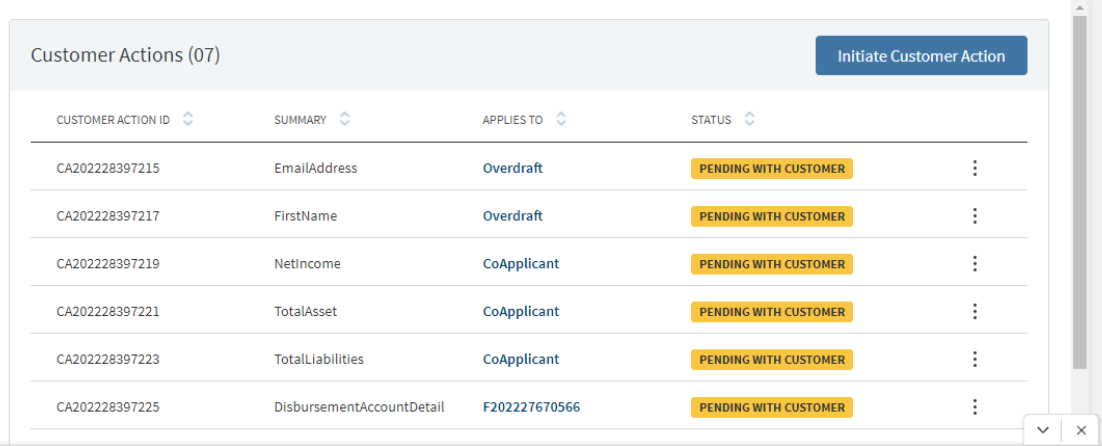Image resolution: width=1102 pixels, height=446 pixels.
Task: Select Pending With Customer badge for FirstName
Action: tap(772, 216)
